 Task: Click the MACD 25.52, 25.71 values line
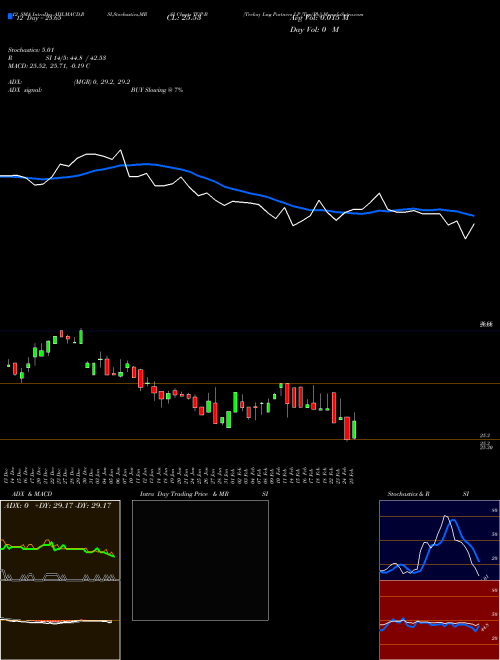(49, 66)
